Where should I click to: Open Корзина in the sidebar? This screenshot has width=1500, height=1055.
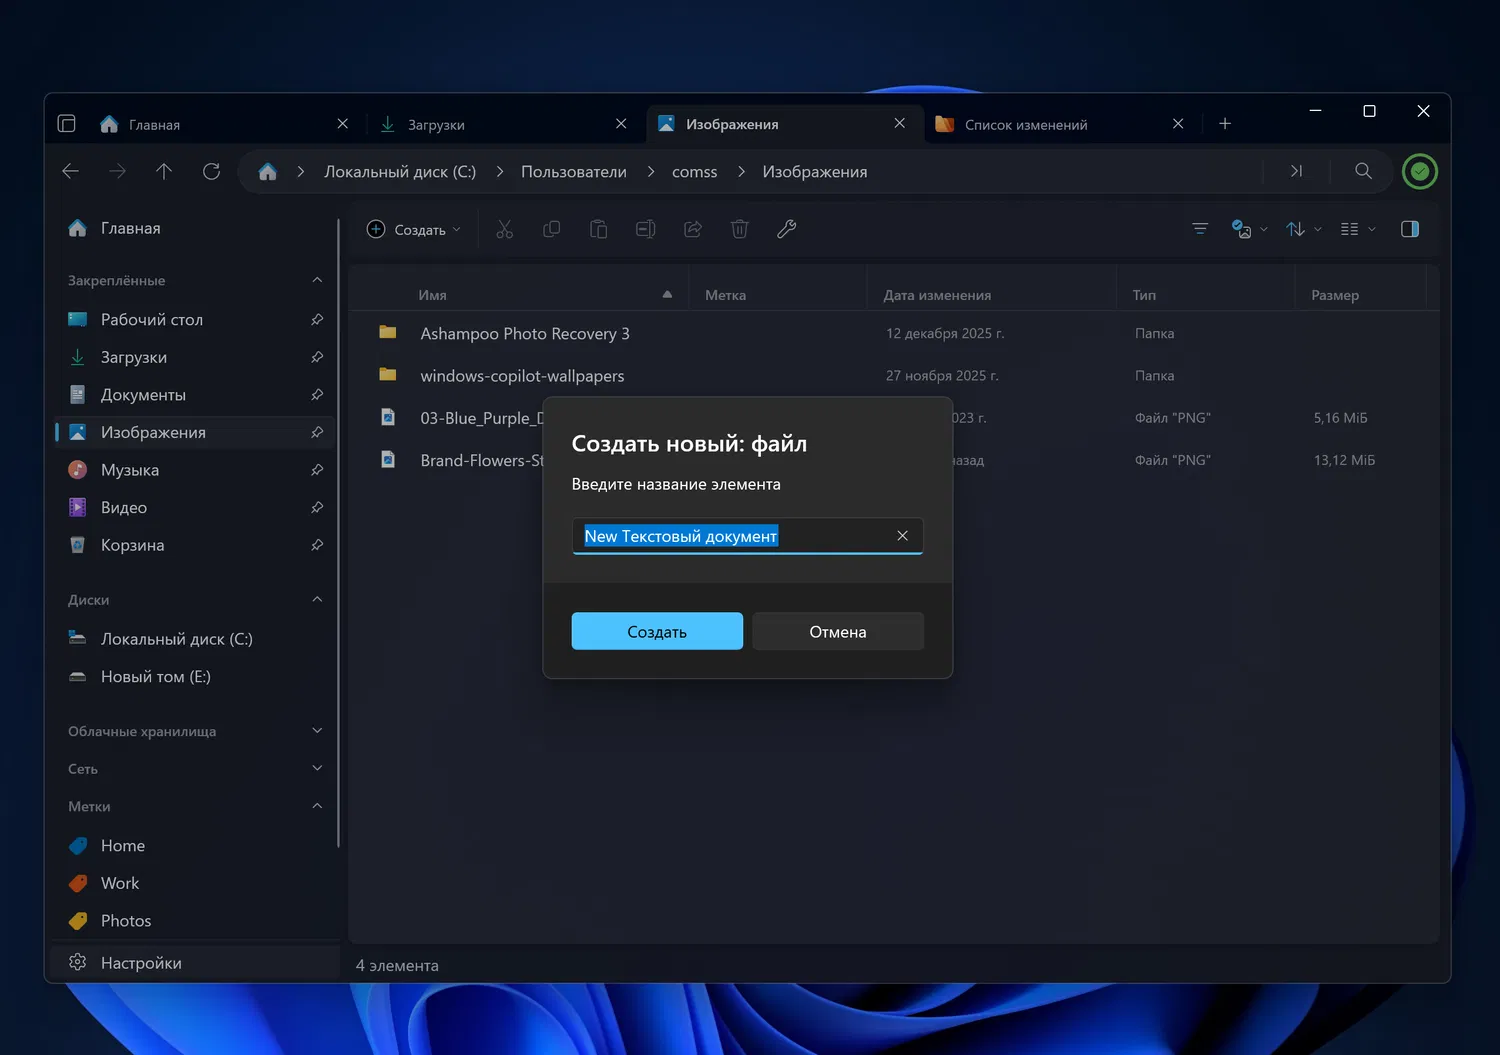click(x=195, y=545)
